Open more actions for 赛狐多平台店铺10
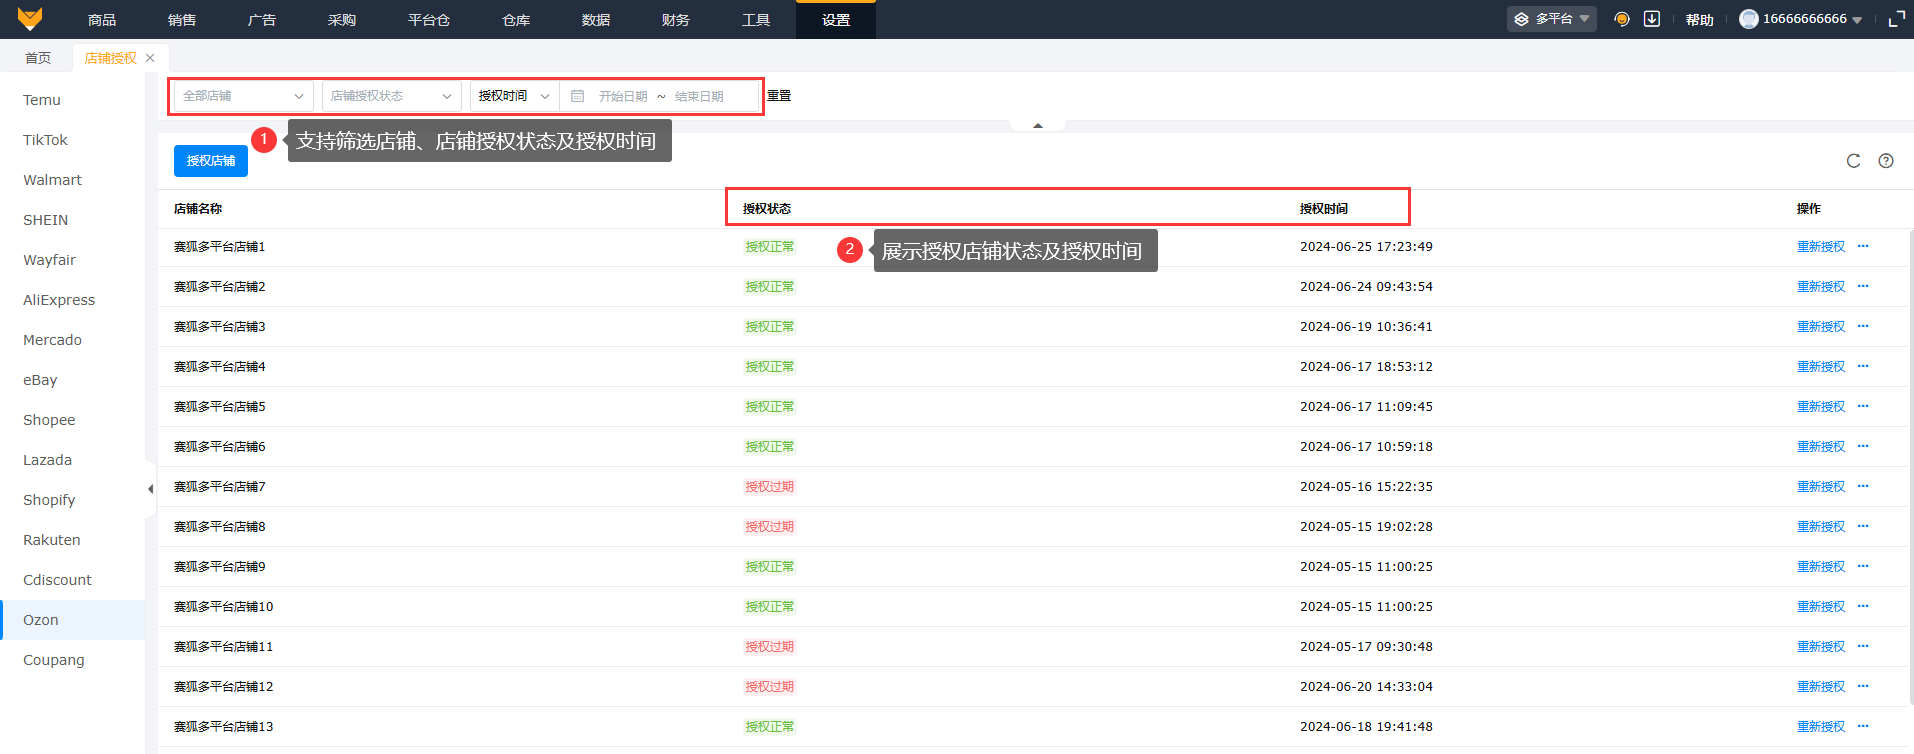1914x754 pixels. [x=1863, y=606]
